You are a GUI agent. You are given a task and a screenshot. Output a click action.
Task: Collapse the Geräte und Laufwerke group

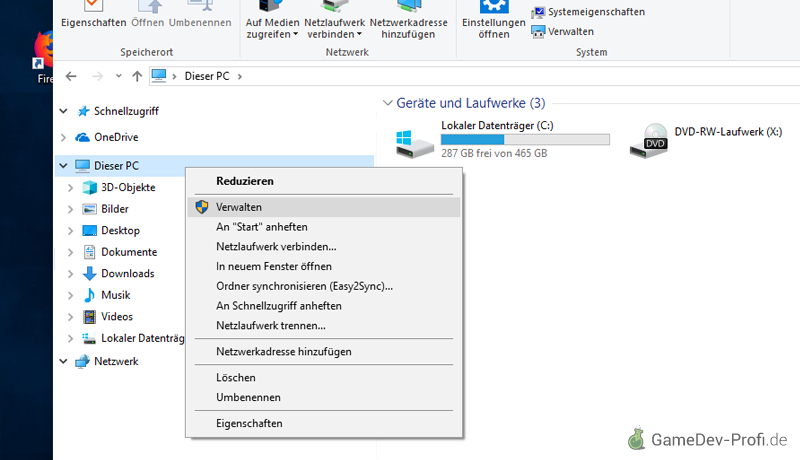pos(388,103)
